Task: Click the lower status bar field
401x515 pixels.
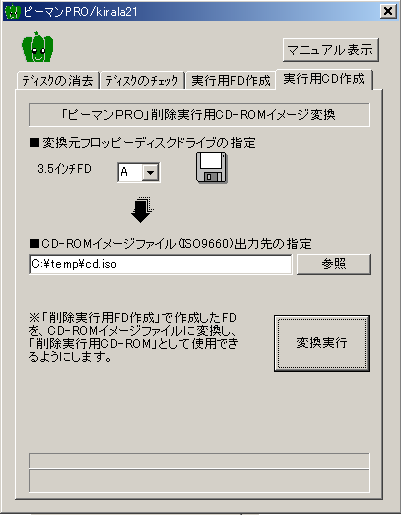Action: [x=199, y=481]
